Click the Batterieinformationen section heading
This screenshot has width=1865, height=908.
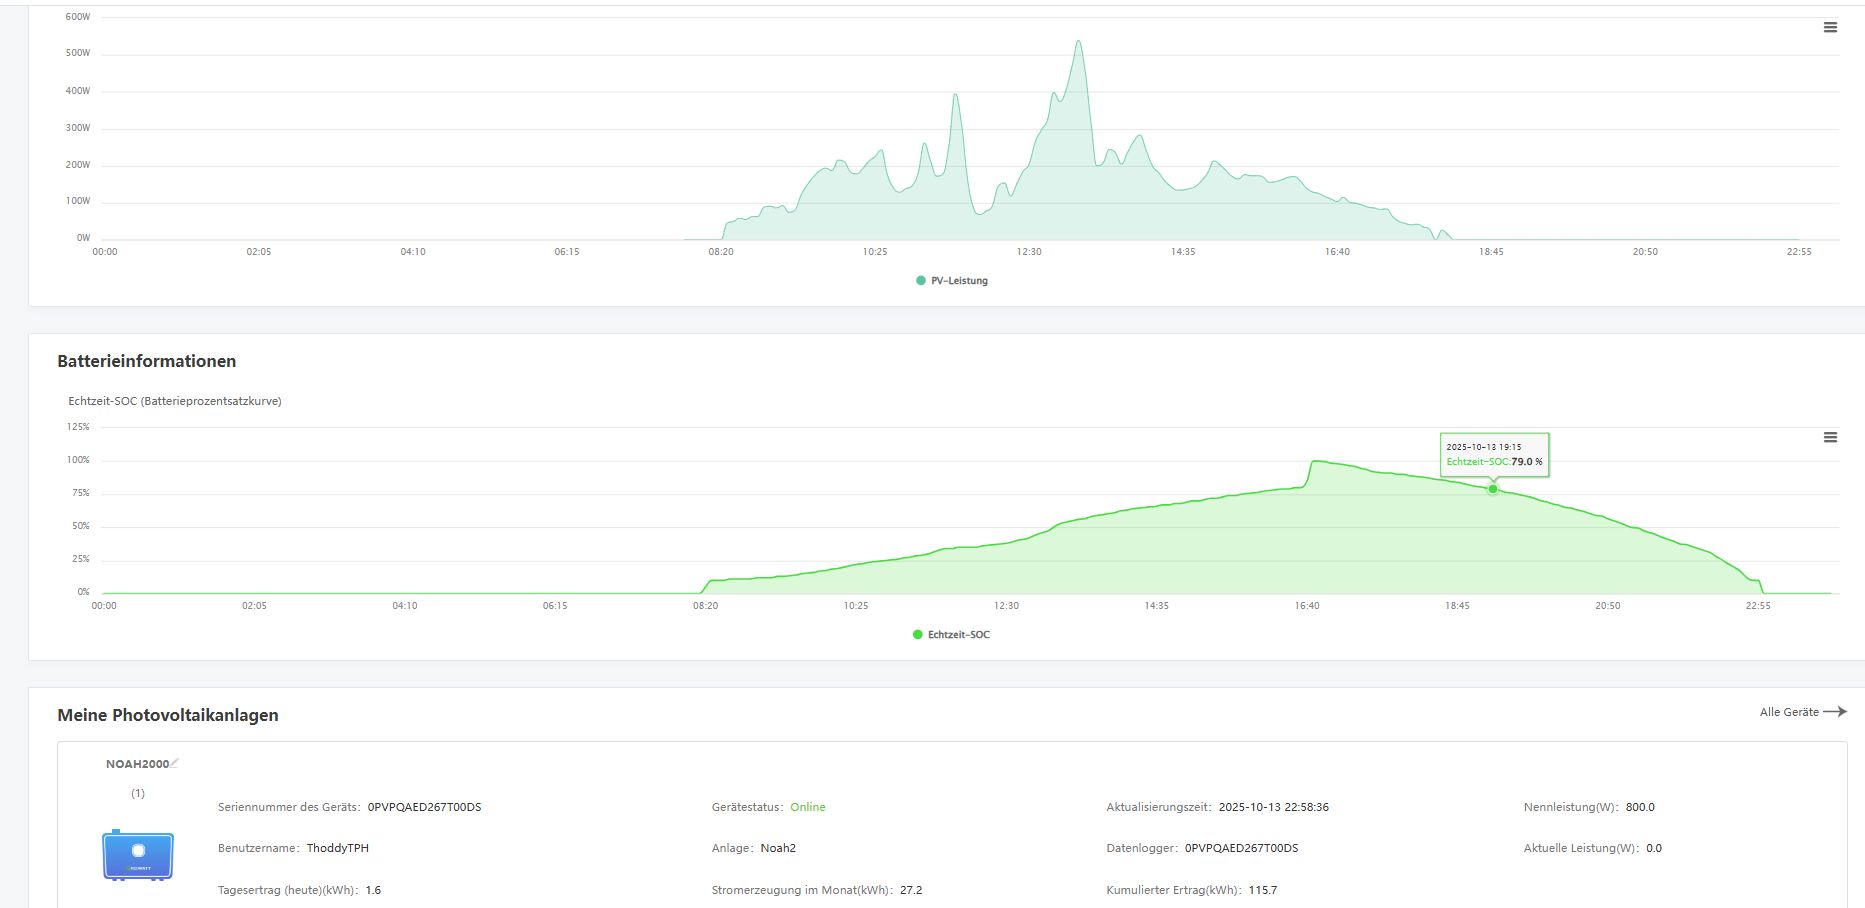point(147,361)
